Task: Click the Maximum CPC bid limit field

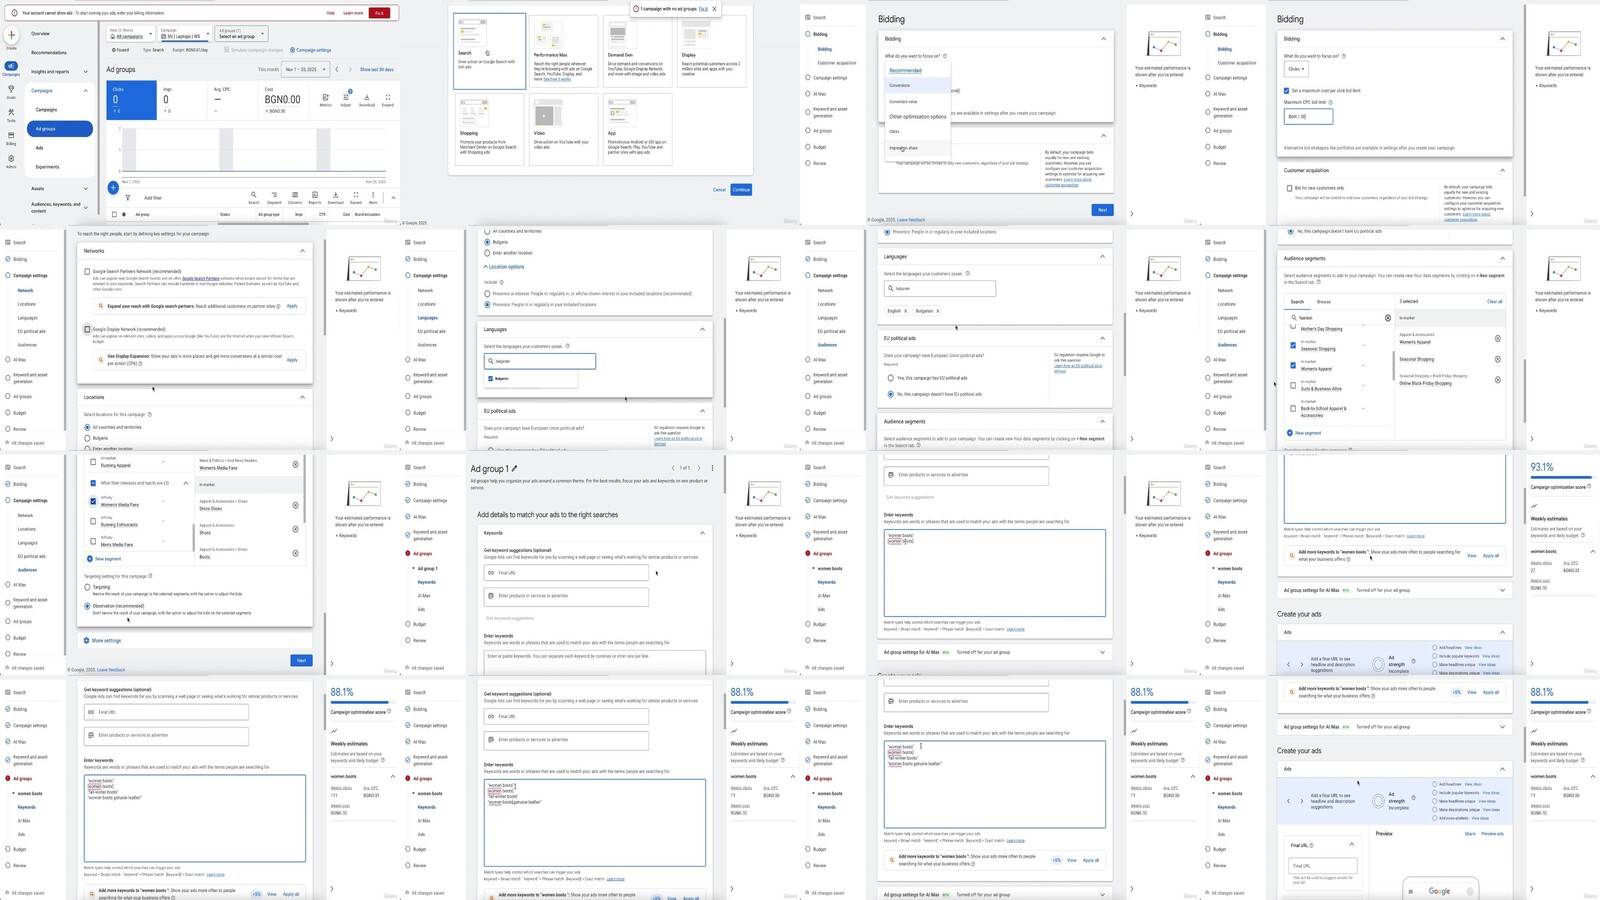Action: click(1308, 116)
